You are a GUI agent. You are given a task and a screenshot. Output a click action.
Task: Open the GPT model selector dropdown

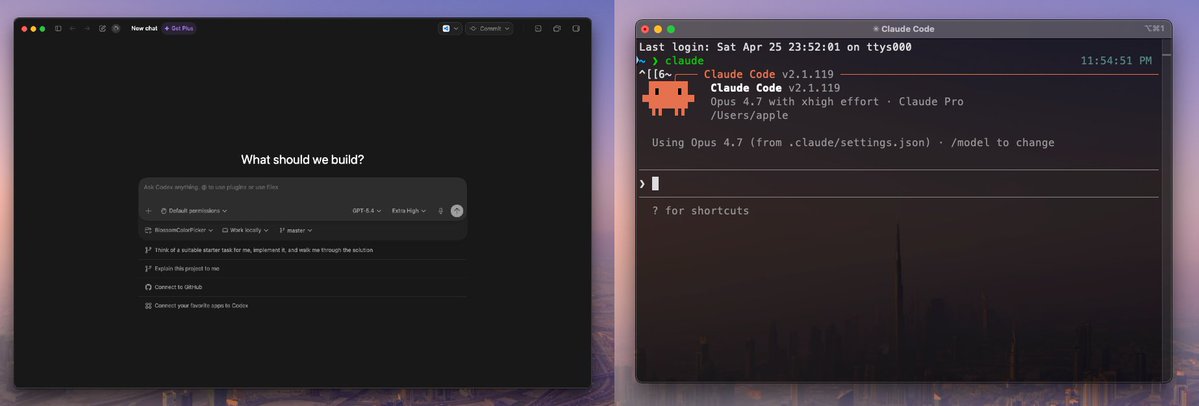(367, 211)
